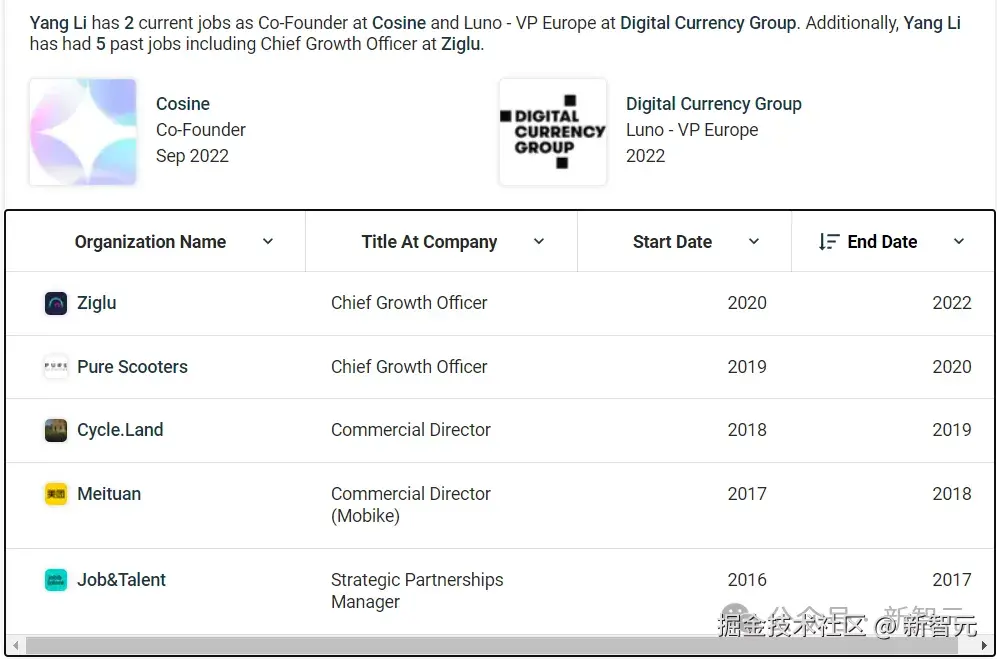Screen dimensions: 997x659
Task: Click the Job&Talent teal logo icon
Action: (x=56, y=580)
